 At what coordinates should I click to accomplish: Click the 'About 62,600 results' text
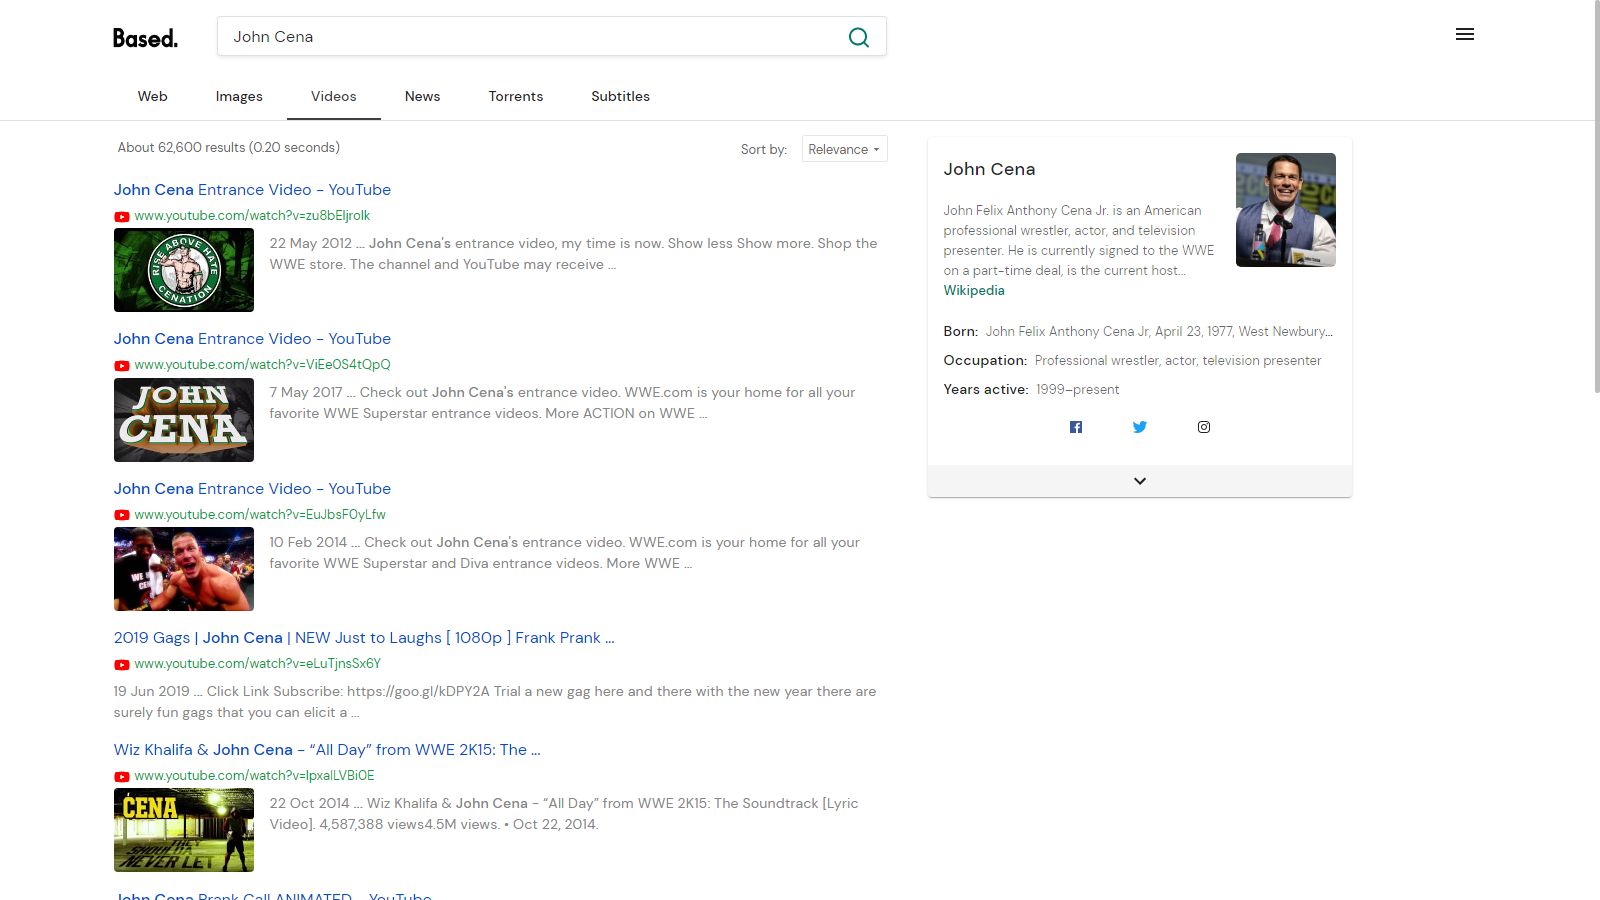[229, 147]
